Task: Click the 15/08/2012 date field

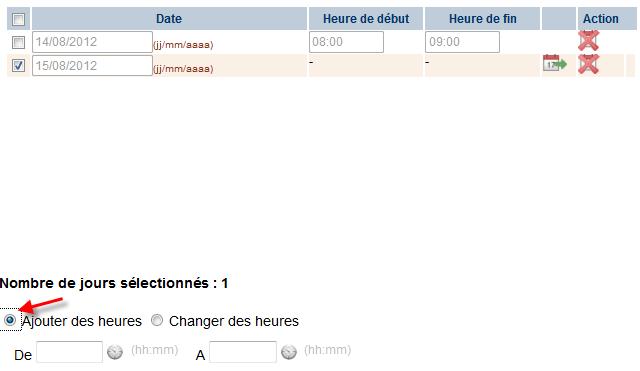Action: pos(92,65)
